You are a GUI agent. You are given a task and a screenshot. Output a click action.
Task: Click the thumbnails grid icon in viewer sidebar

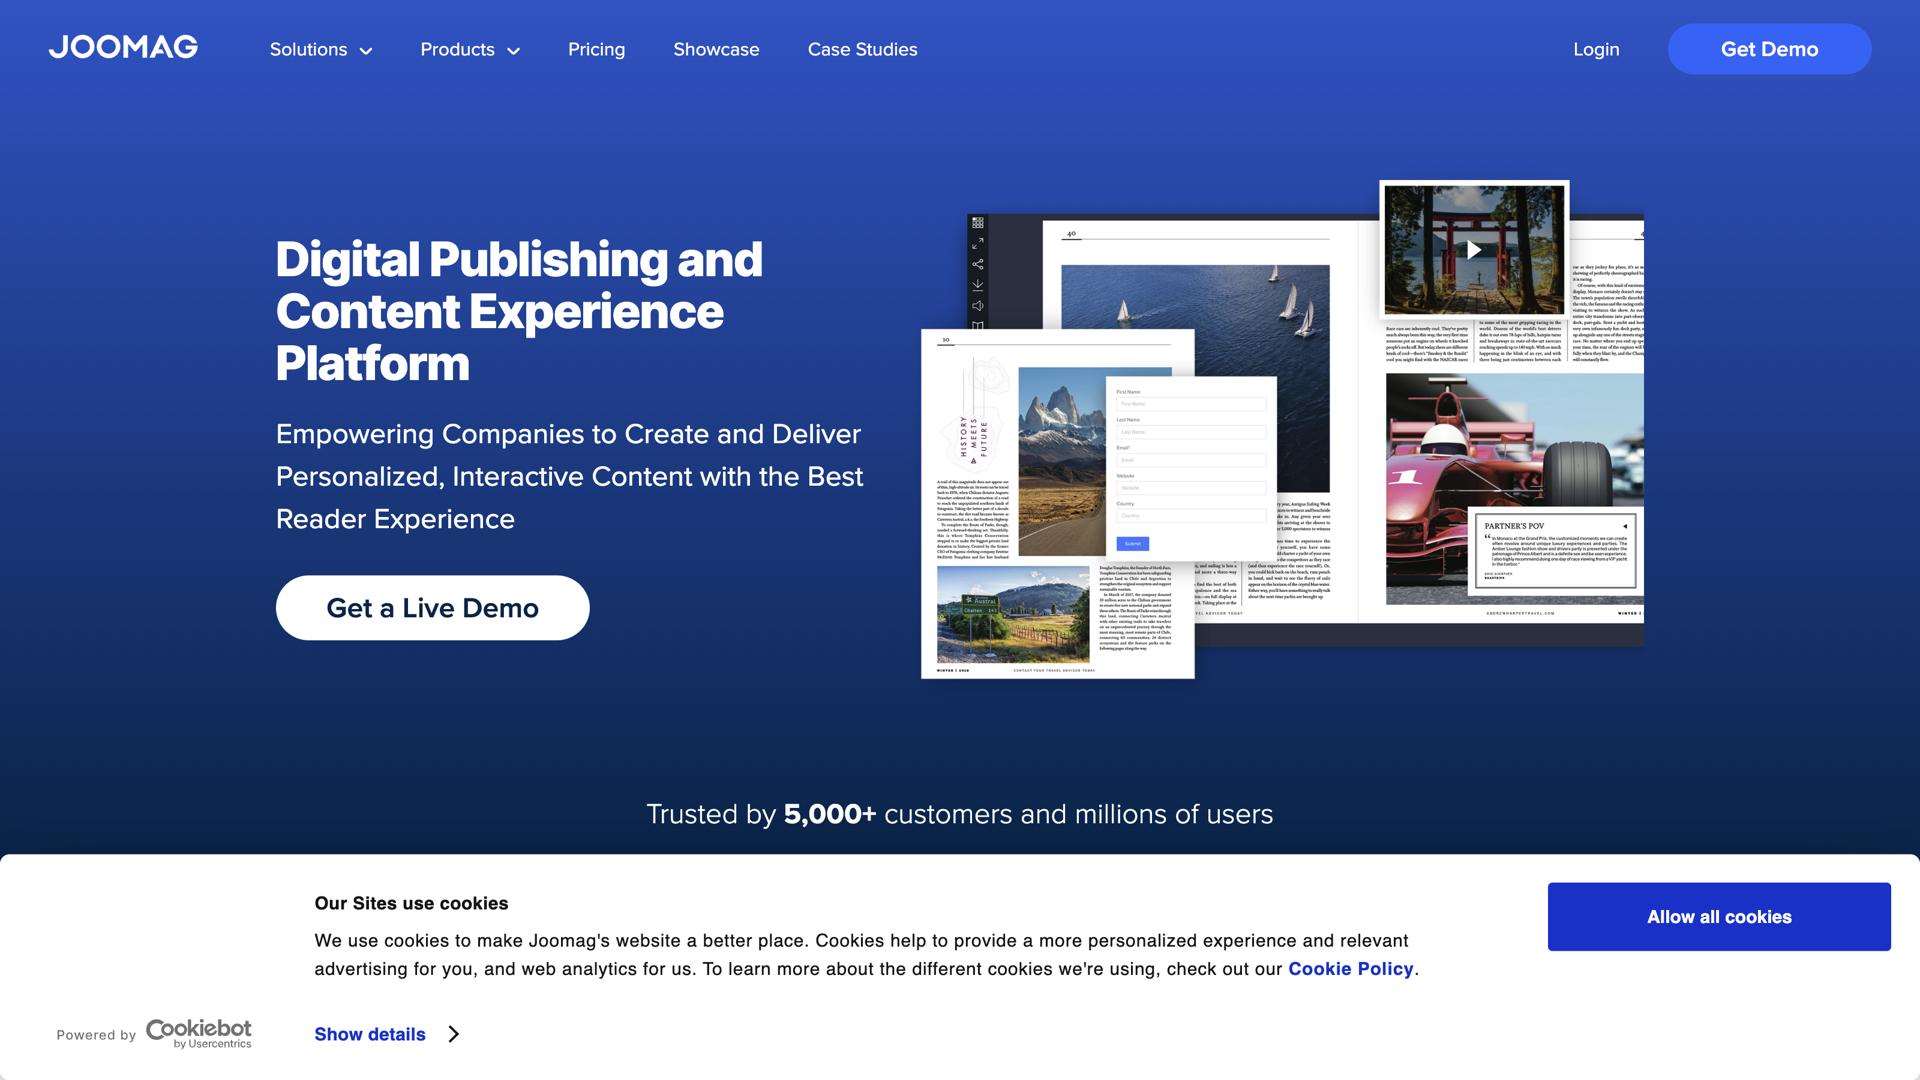(x=978, y=223)
